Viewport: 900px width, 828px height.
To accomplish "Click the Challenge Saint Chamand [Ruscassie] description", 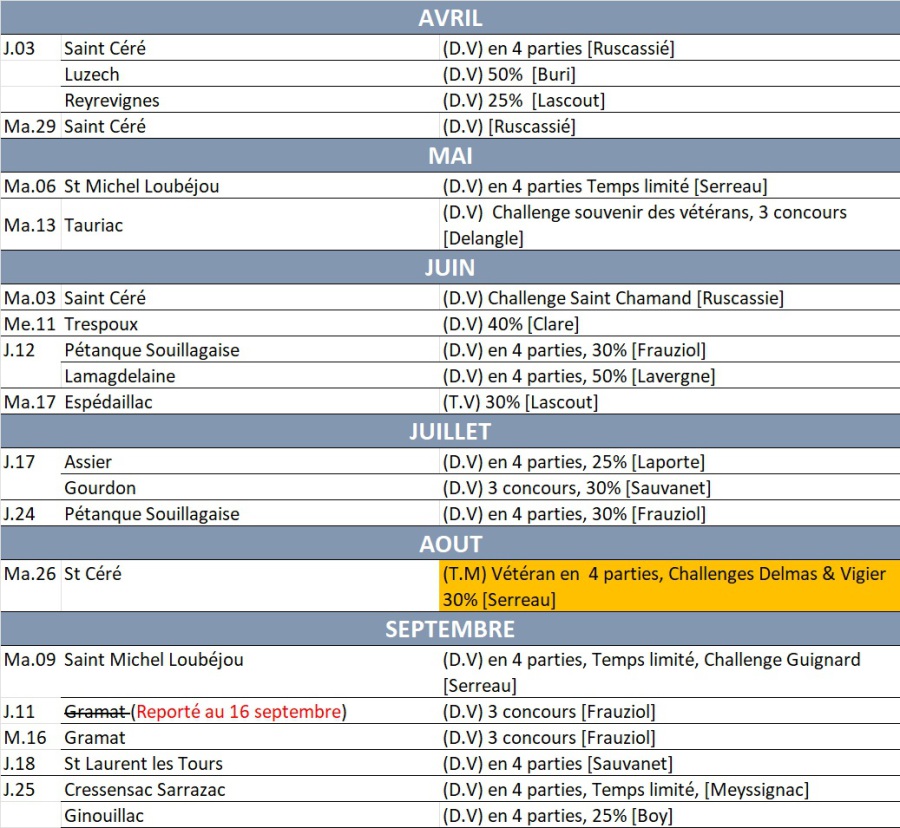I will click(612, 298).
